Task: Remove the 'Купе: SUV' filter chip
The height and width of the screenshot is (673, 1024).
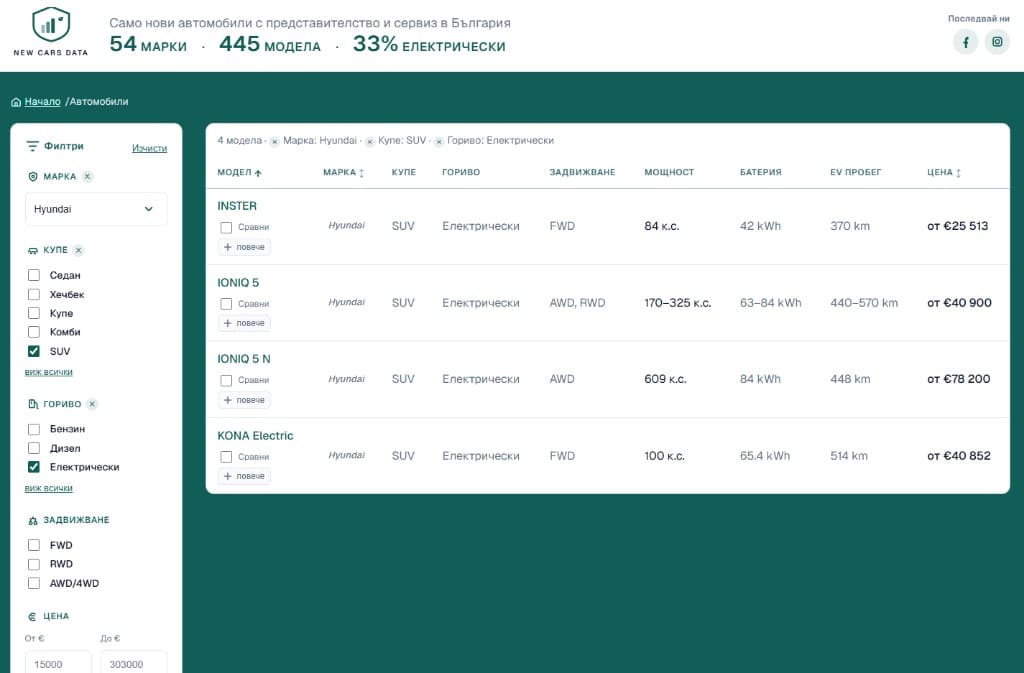Action: click(x=370, y=142)
